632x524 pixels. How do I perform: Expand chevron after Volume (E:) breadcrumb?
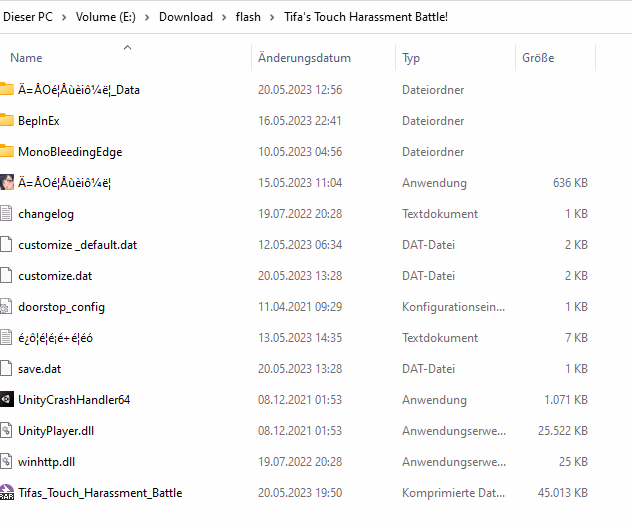[x=147, y=17]
